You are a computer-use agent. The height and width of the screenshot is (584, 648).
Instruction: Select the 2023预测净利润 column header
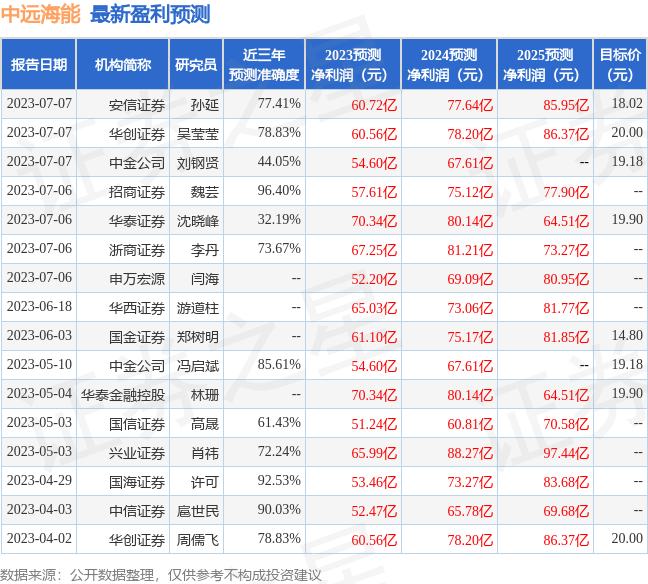click(353, 64)
